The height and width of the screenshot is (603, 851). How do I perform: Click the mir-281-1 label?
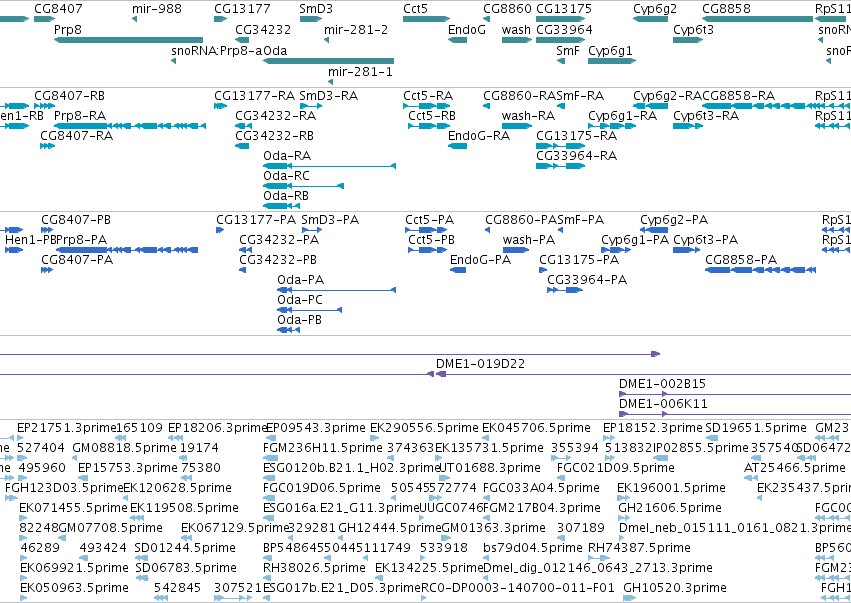coord(360,72)
